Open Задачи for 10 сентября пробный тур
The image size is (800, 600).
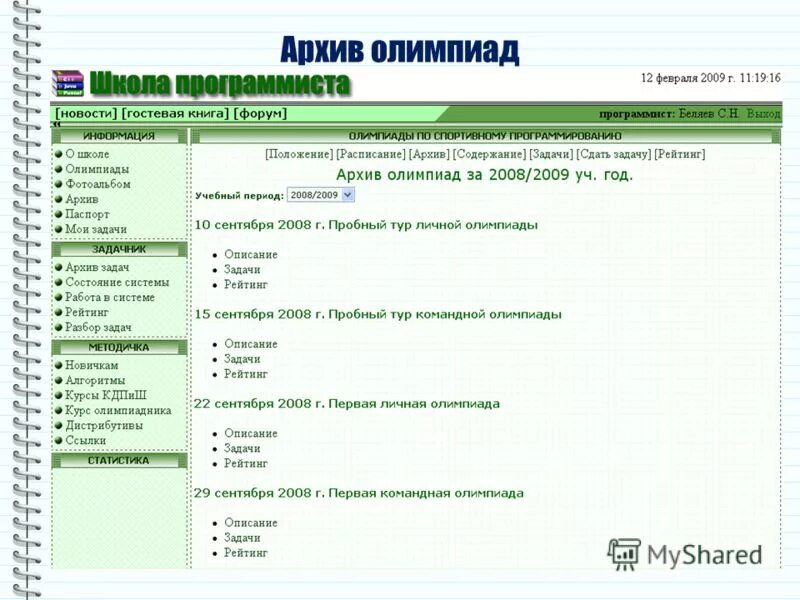[242, 269]
